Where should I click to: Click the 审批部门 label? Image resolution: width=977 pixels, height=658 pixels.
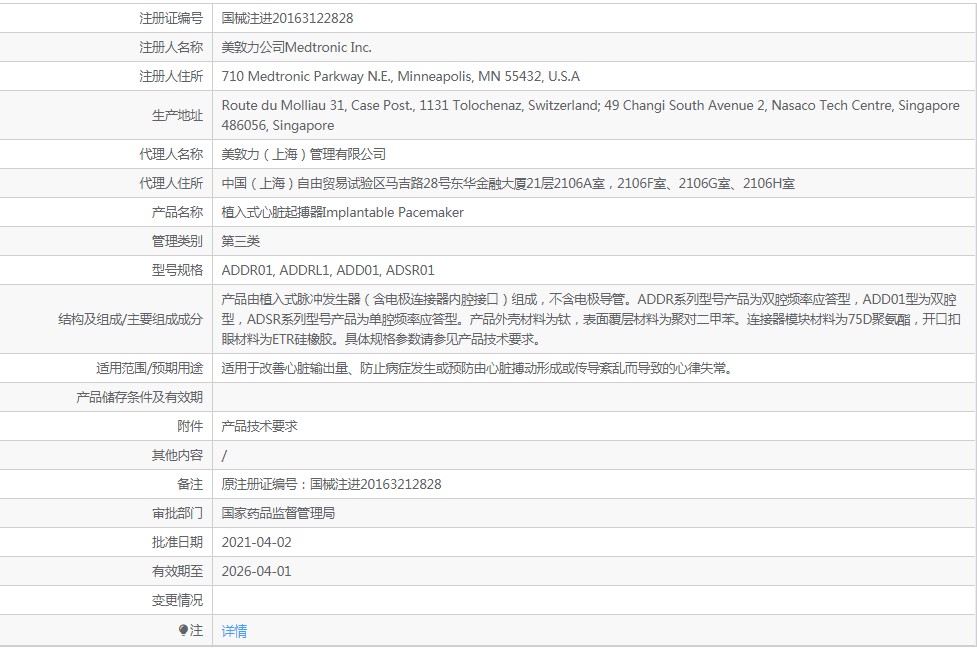(x=177, y=513)
